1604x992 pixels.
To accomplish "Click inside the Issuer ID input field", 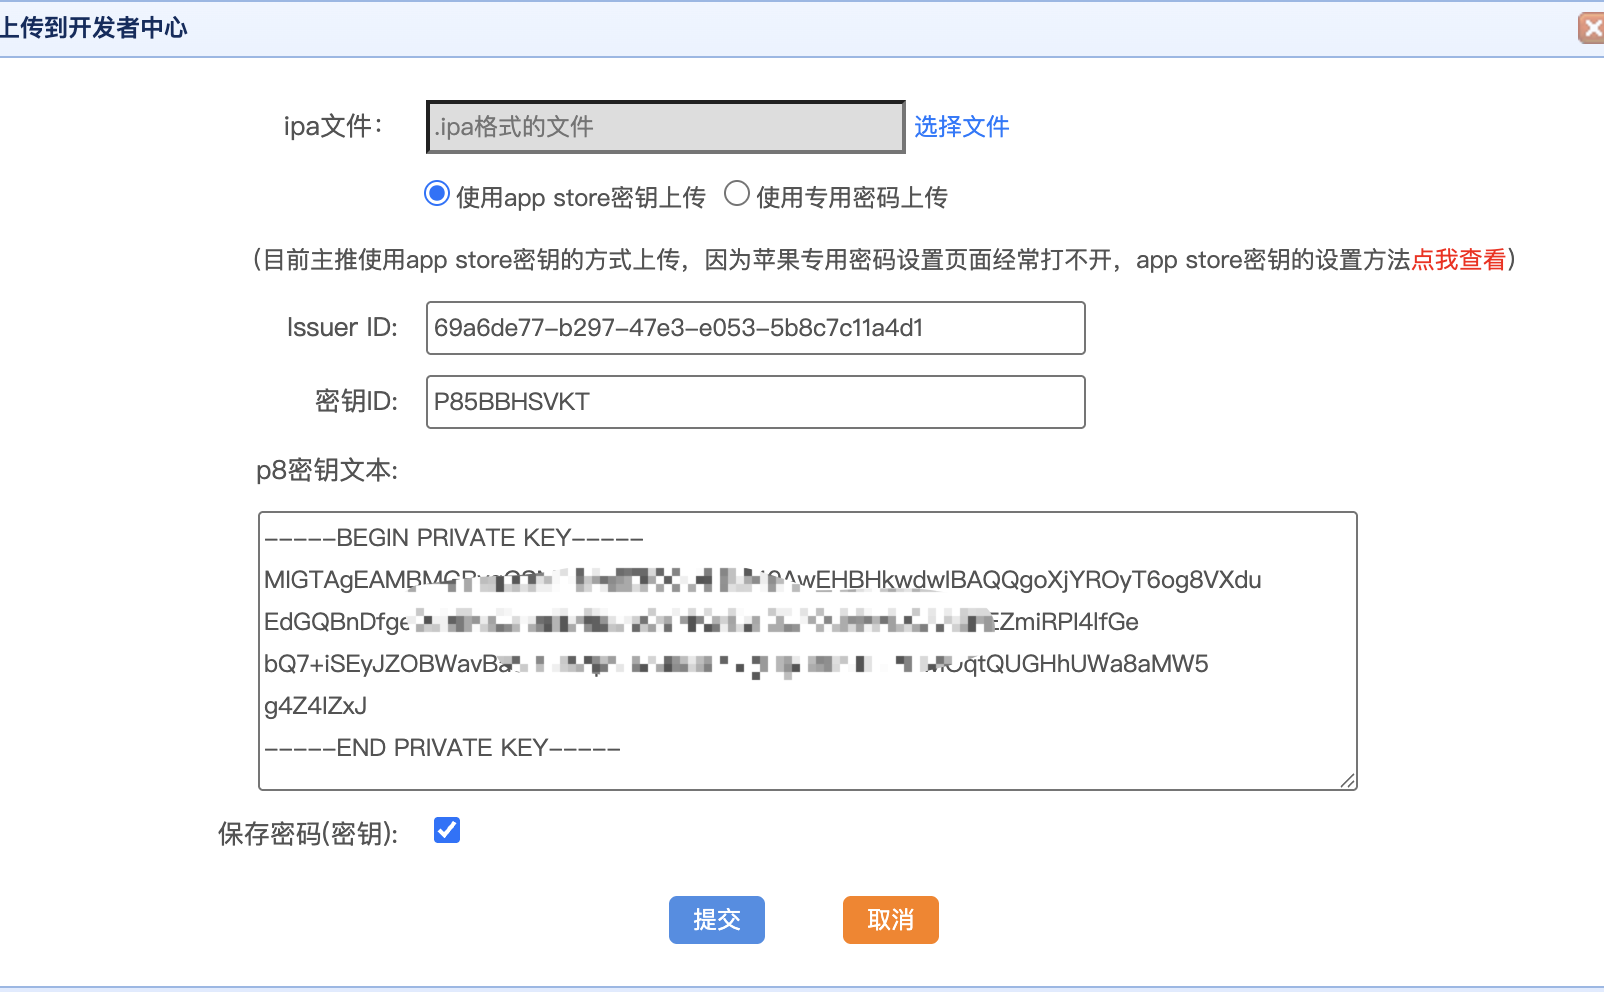I will (755, 328).
